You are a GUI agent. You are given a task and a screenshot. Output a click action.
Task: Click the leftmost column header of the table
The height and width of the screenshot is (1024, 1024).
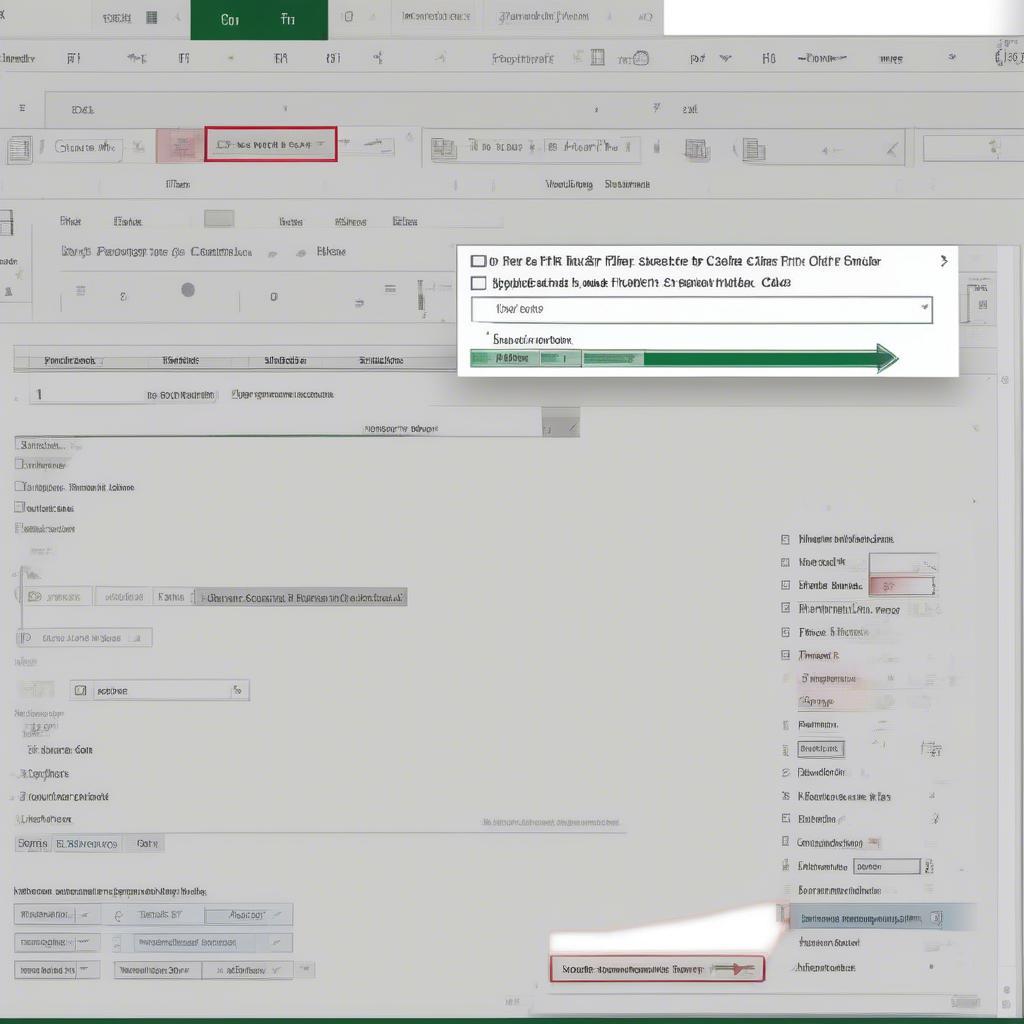(x=70, y=360)
